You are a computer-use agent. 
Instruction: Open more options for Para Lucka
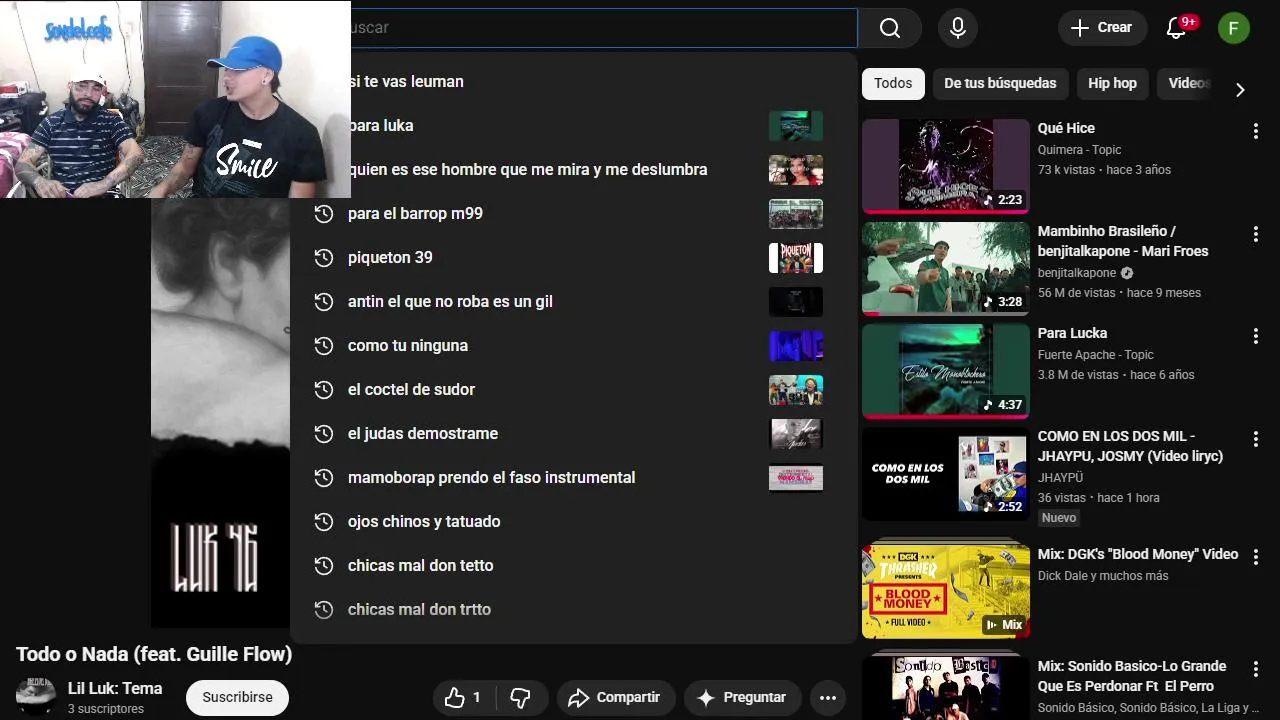pos(1255,336)
